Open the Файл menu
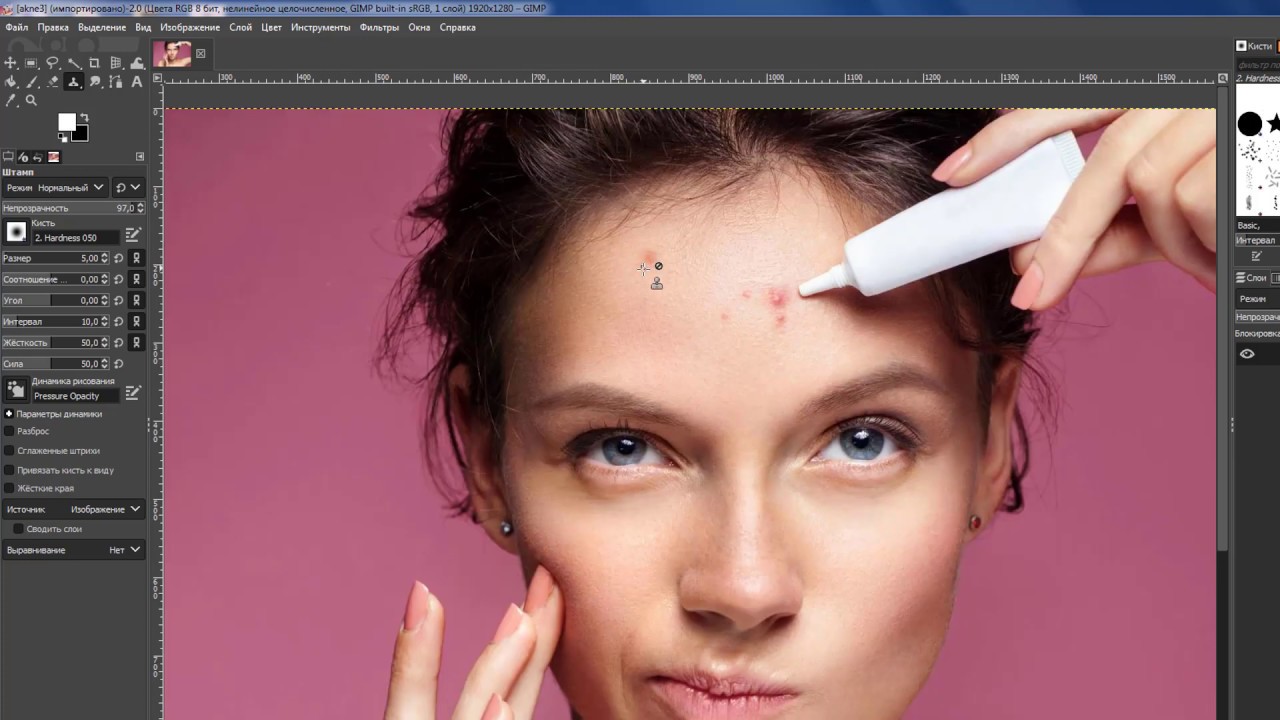The height and width of the screenshot is (720, 1280). pos(16,27)
